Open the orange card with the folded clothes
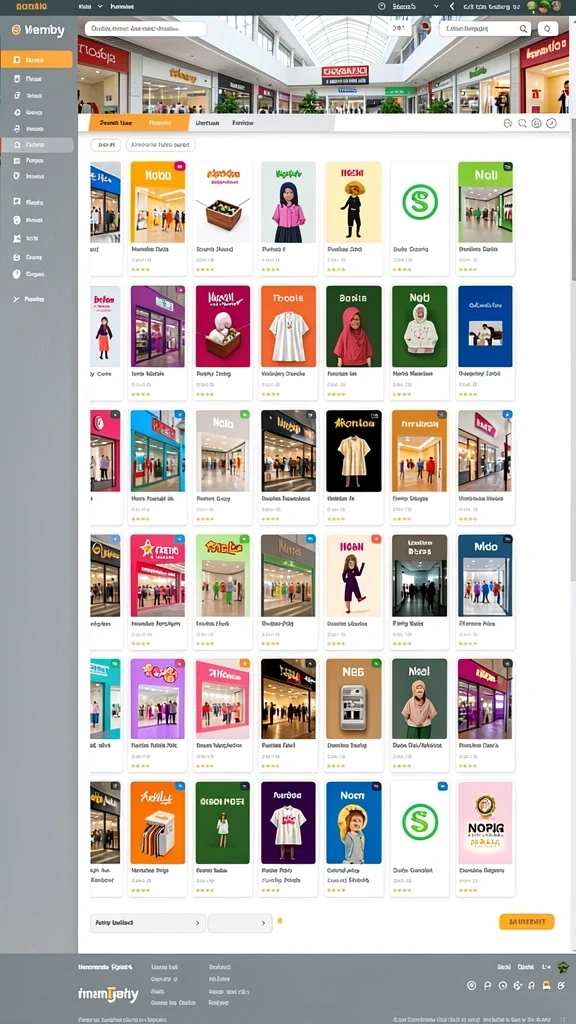576x1024 pixels. point(157,839)
